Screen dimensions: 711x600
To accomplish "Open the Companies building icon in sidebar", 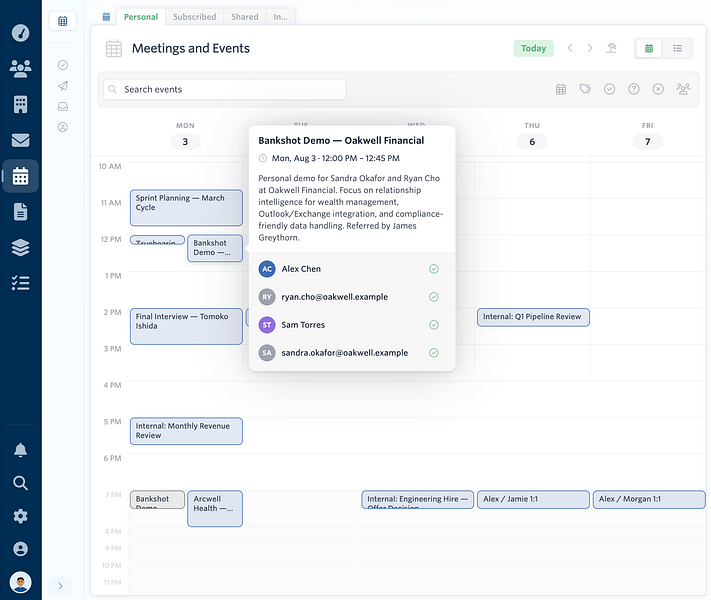I will 20,104.
